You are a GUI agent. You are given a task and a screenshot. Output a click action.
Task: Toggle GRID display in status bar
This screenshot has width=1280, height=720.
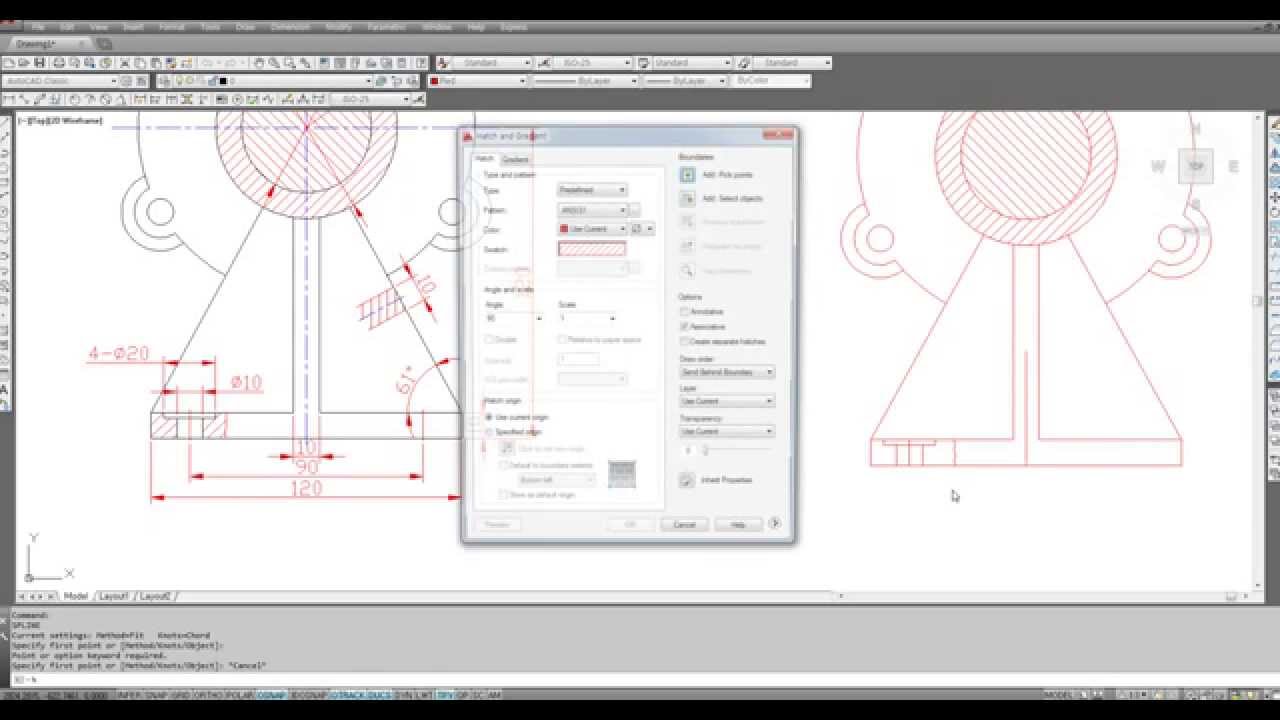180,695
